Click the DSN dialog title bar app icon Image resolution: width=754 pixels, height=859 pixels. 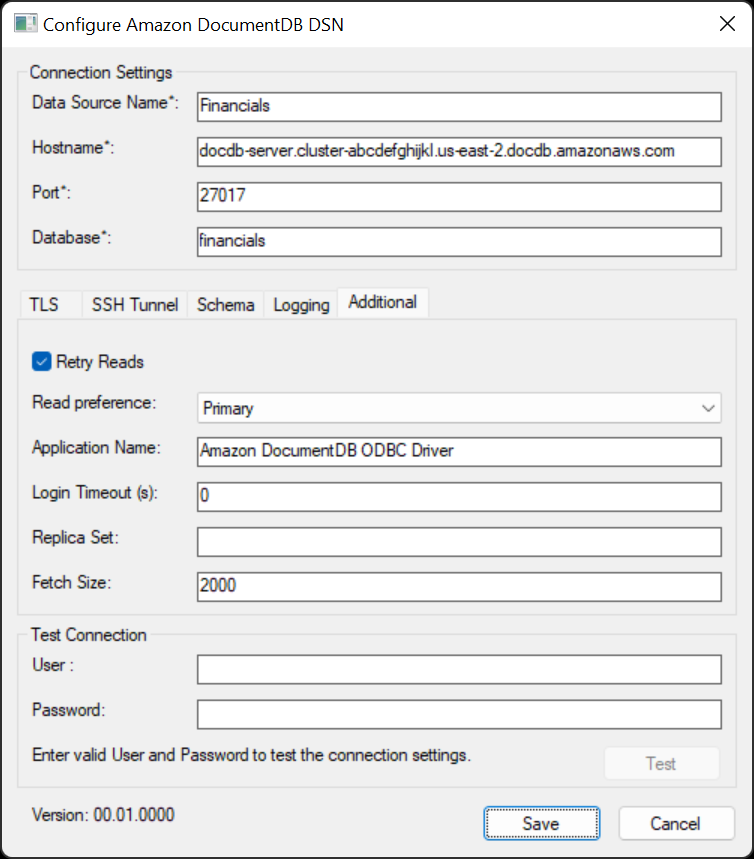point(25,24)
